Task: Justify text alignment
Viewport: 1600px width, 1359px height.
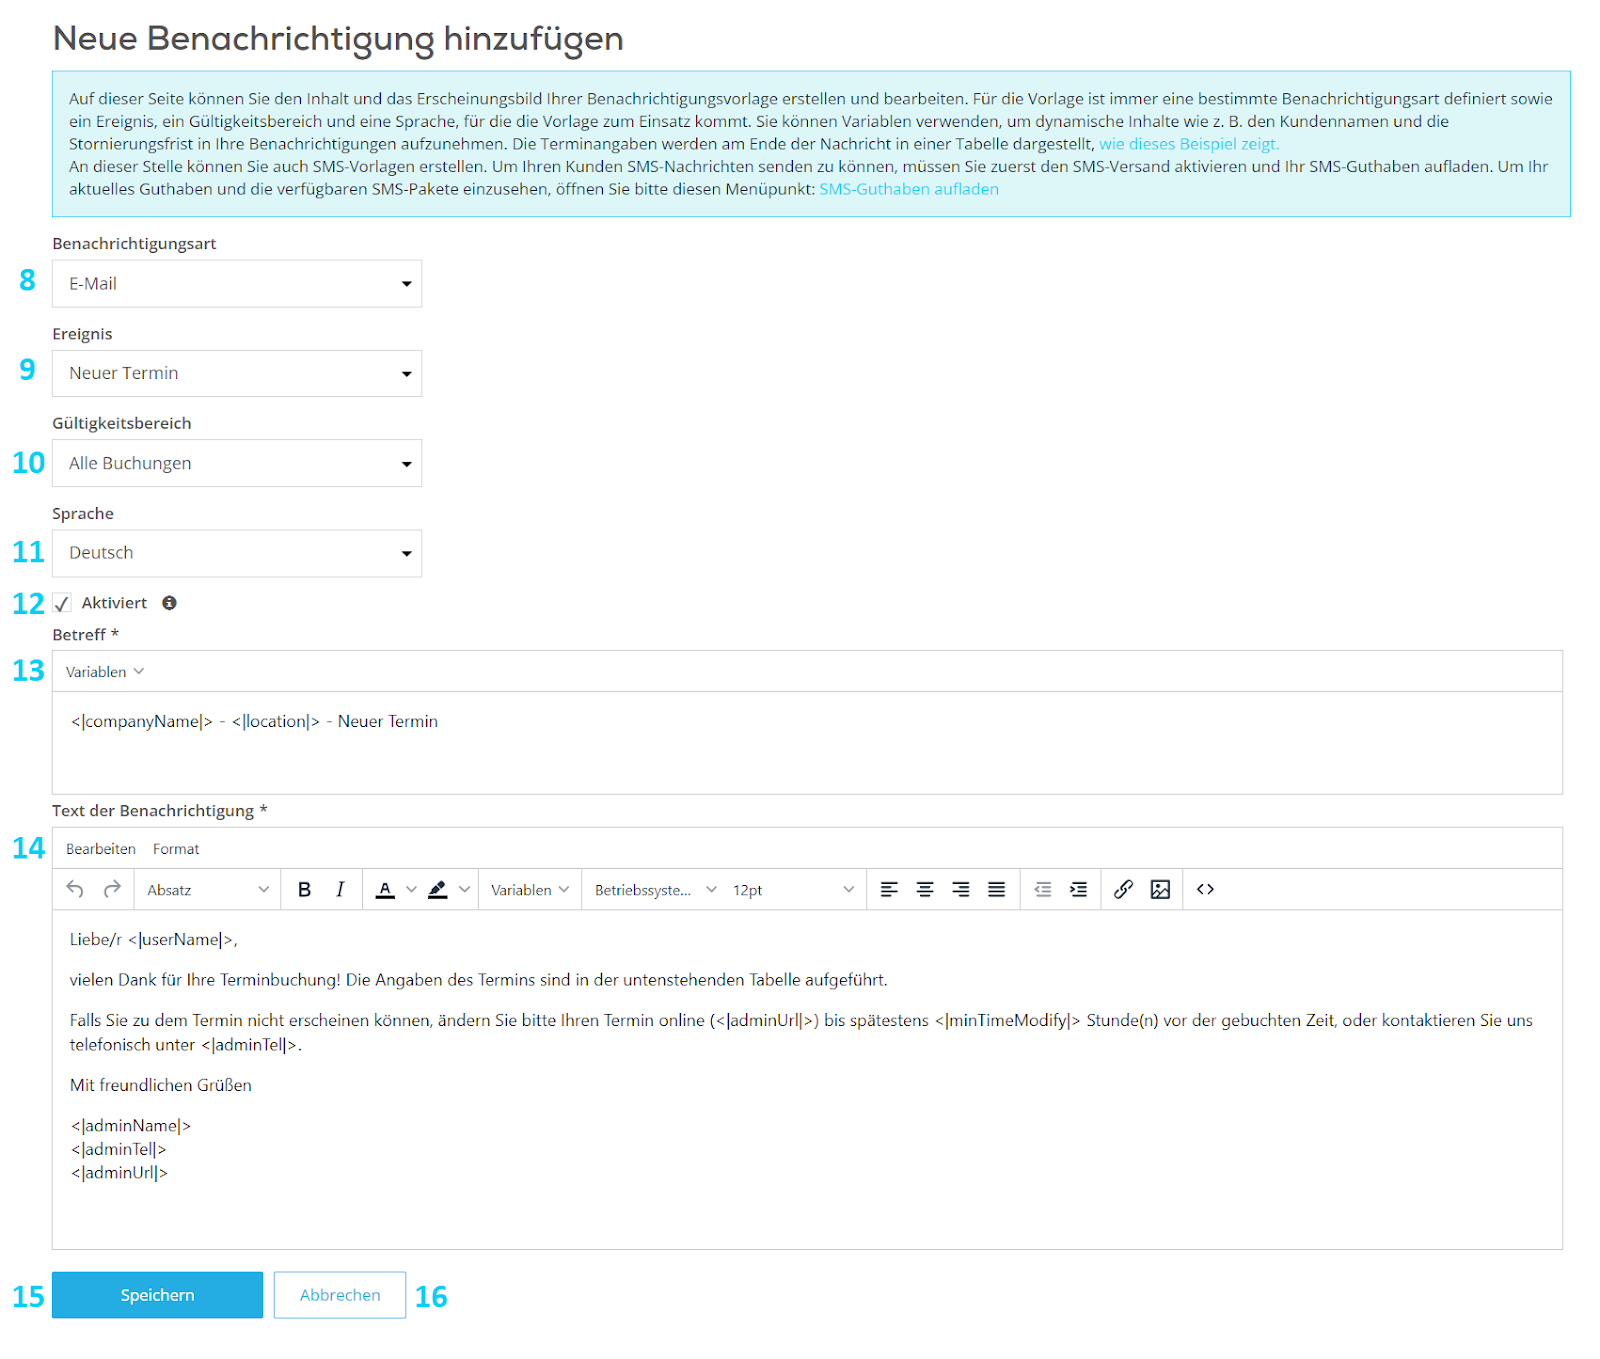Action: pyautogui.click(x=997, y=889)
